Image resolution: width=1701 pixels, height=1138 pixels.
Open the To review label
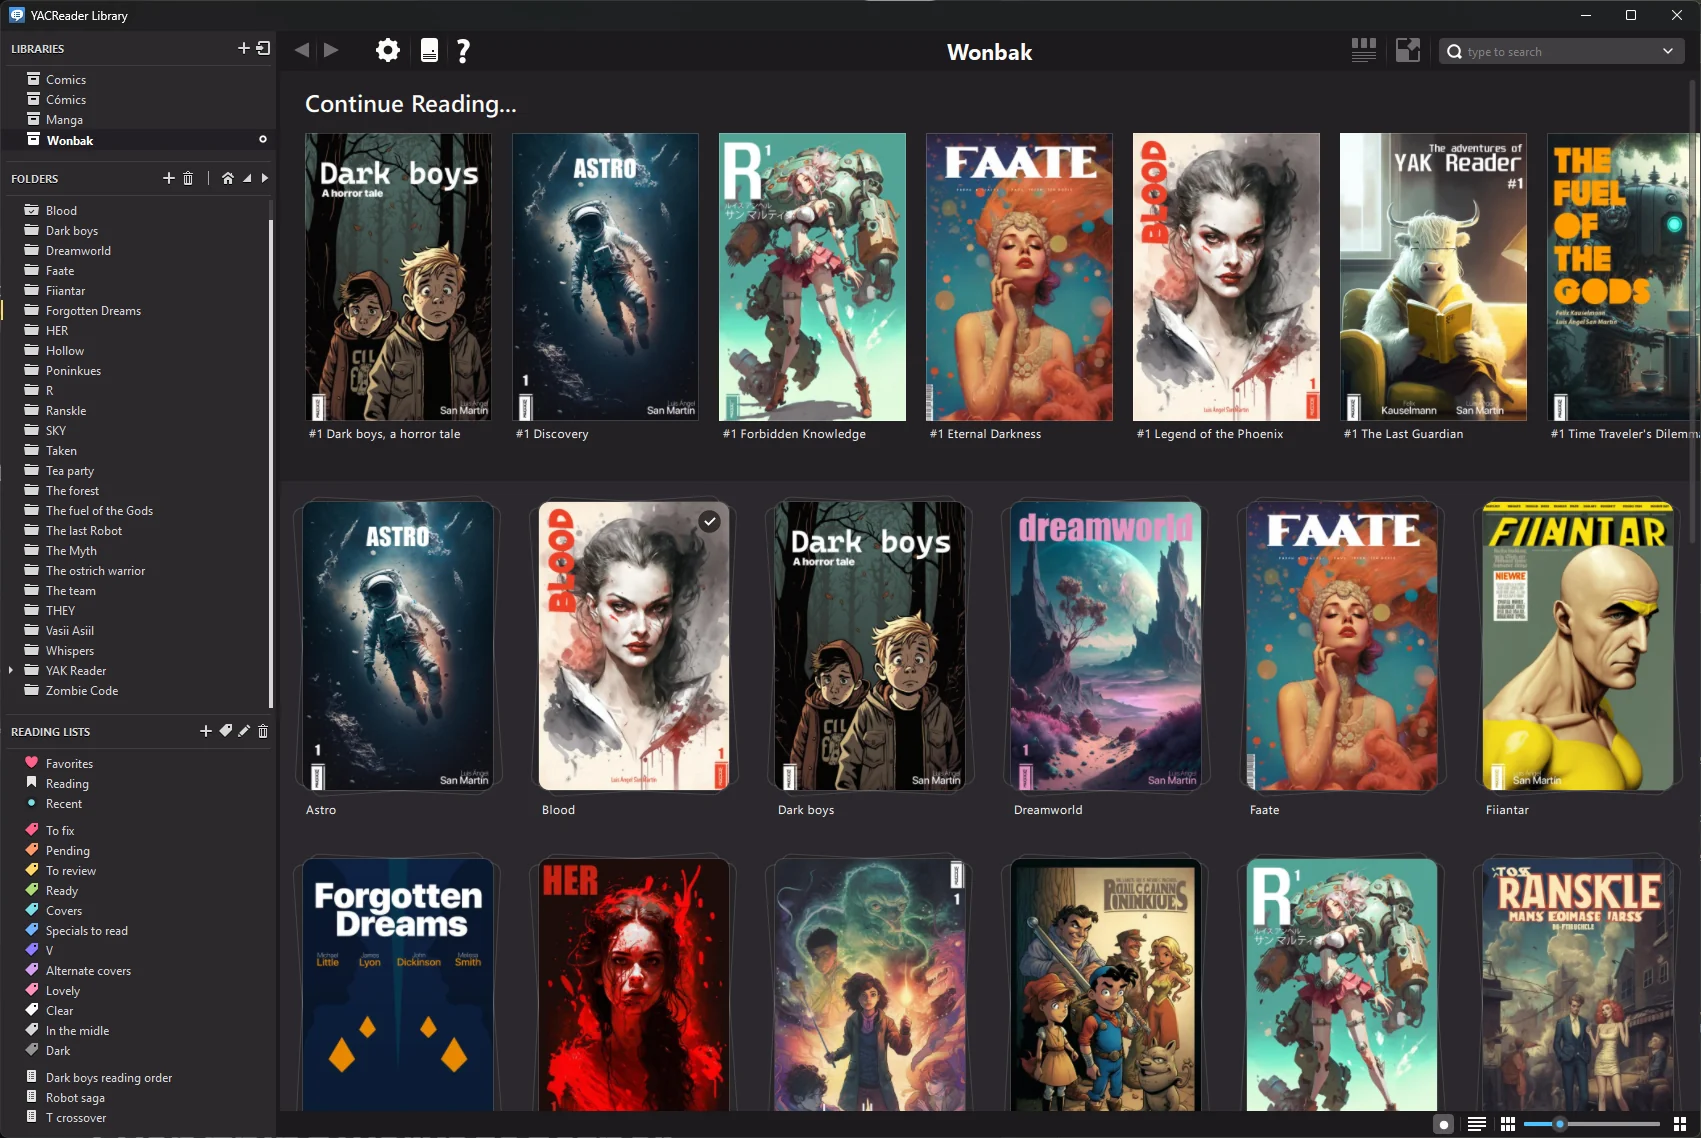pos(138,870)
